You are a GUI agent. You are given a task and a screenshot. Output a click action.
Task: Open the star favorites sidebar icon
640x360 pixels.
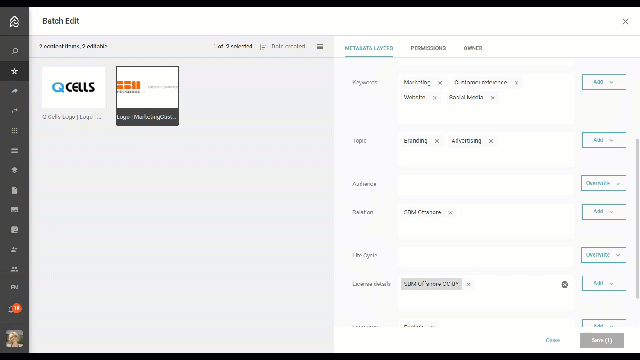pos(14,71)
